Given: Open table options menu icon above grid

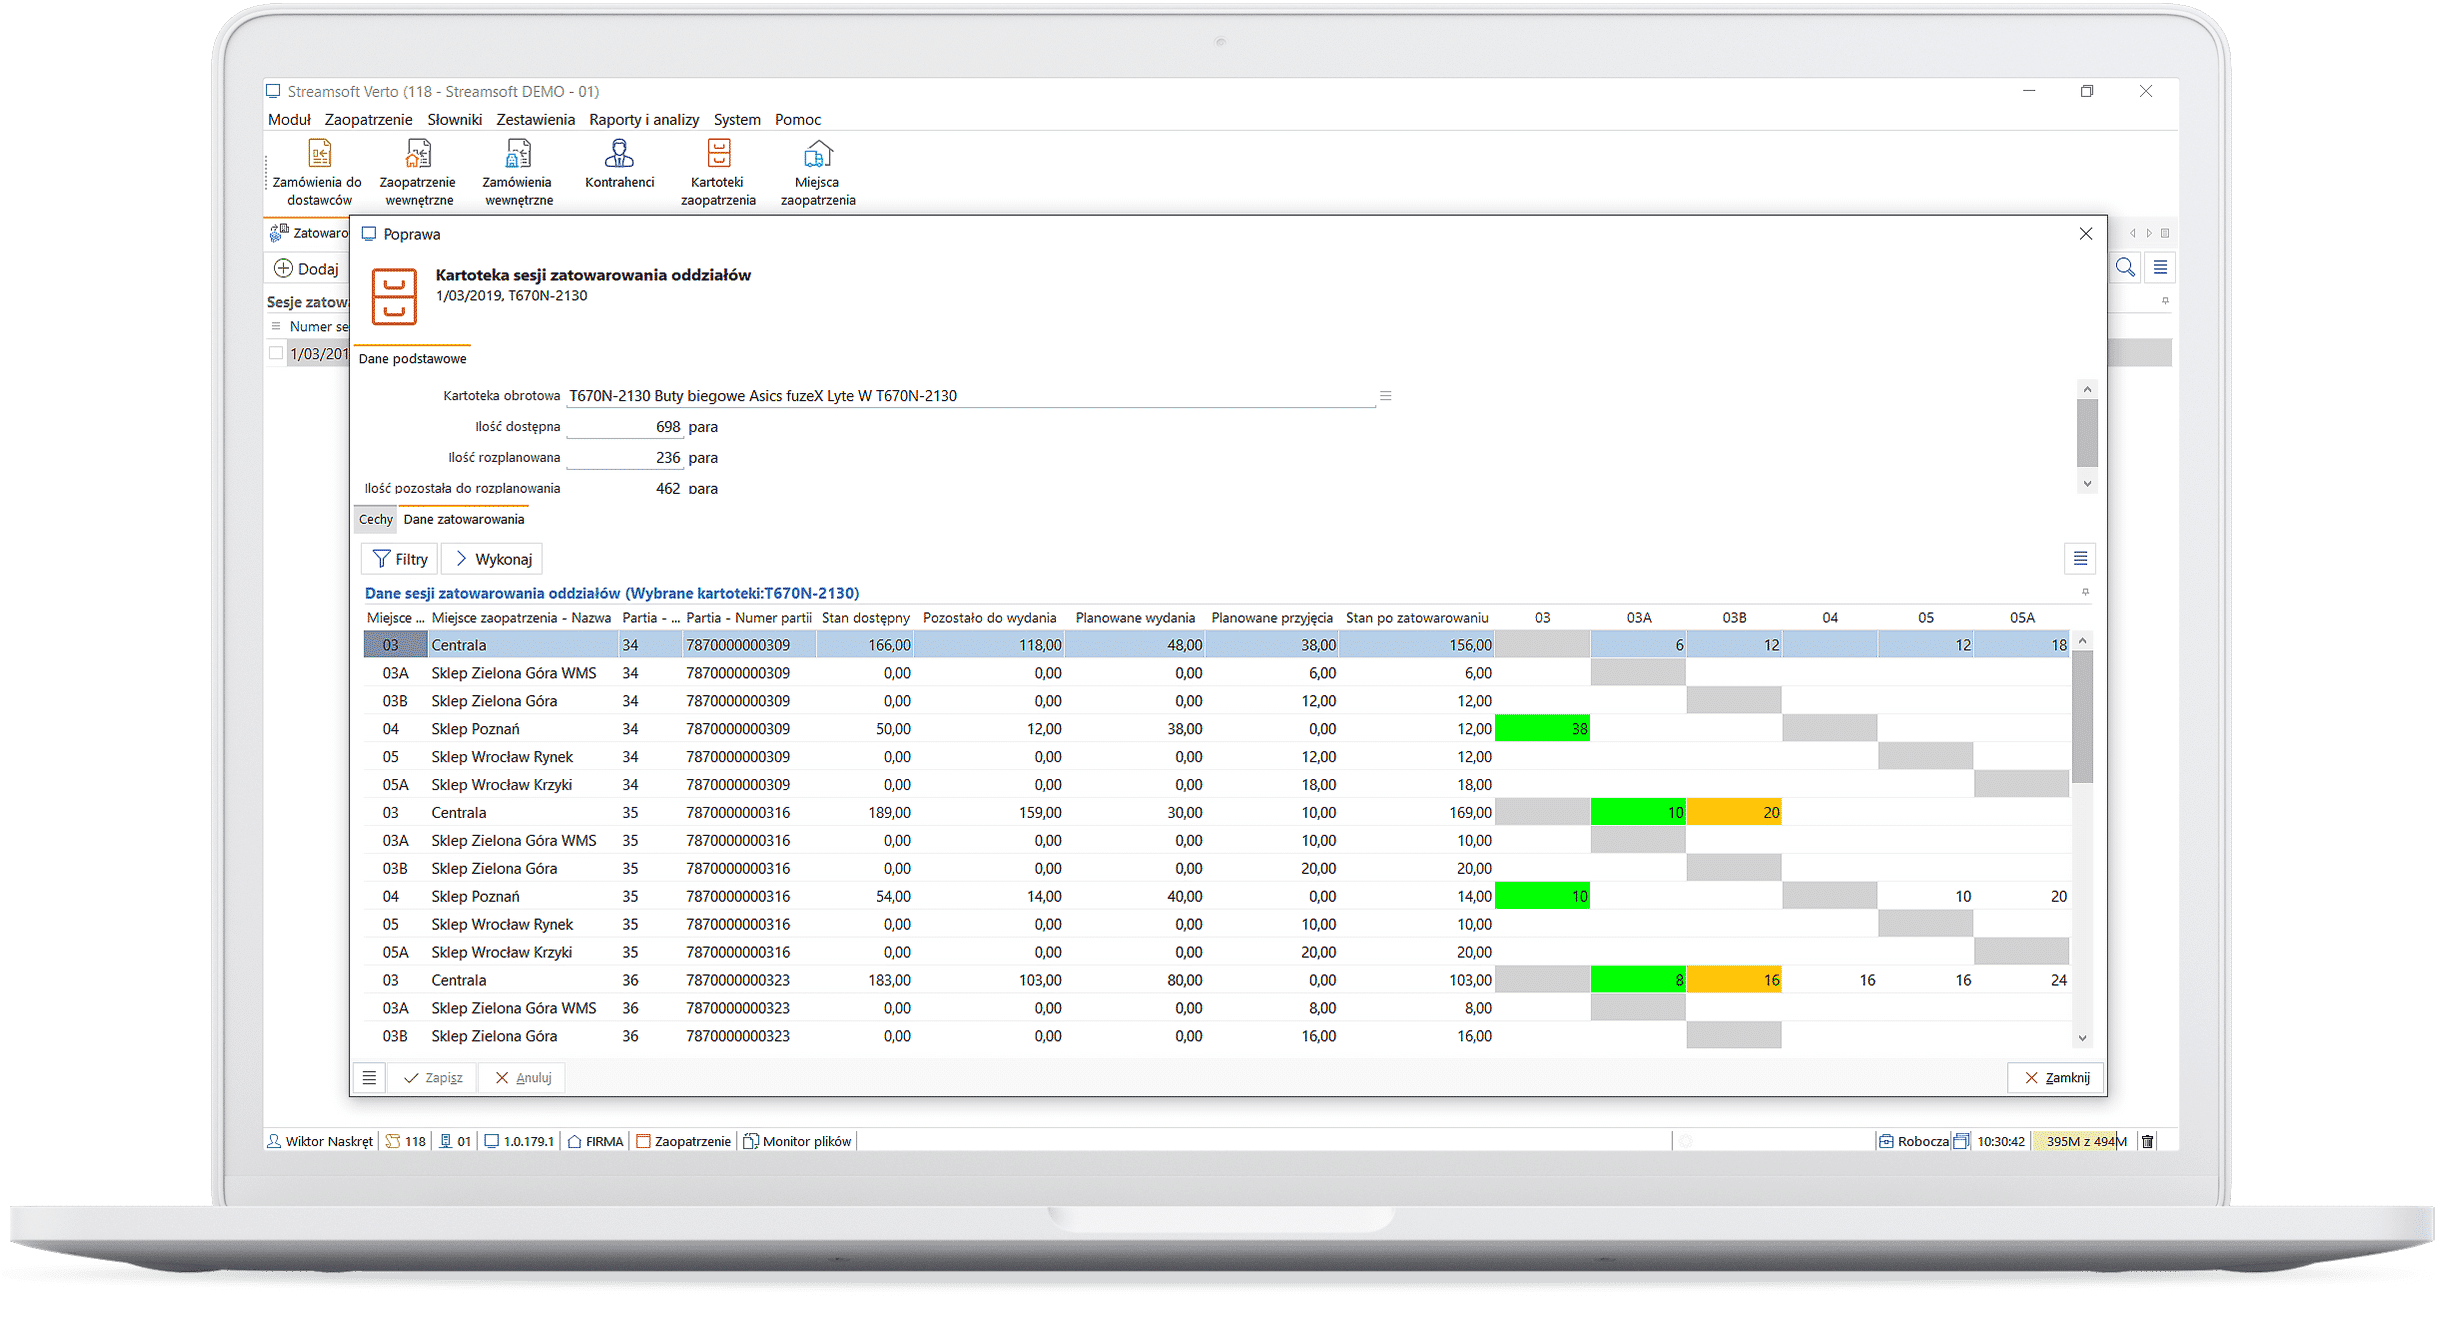Looking at the screenshot, I should [x=2080, y=559].
